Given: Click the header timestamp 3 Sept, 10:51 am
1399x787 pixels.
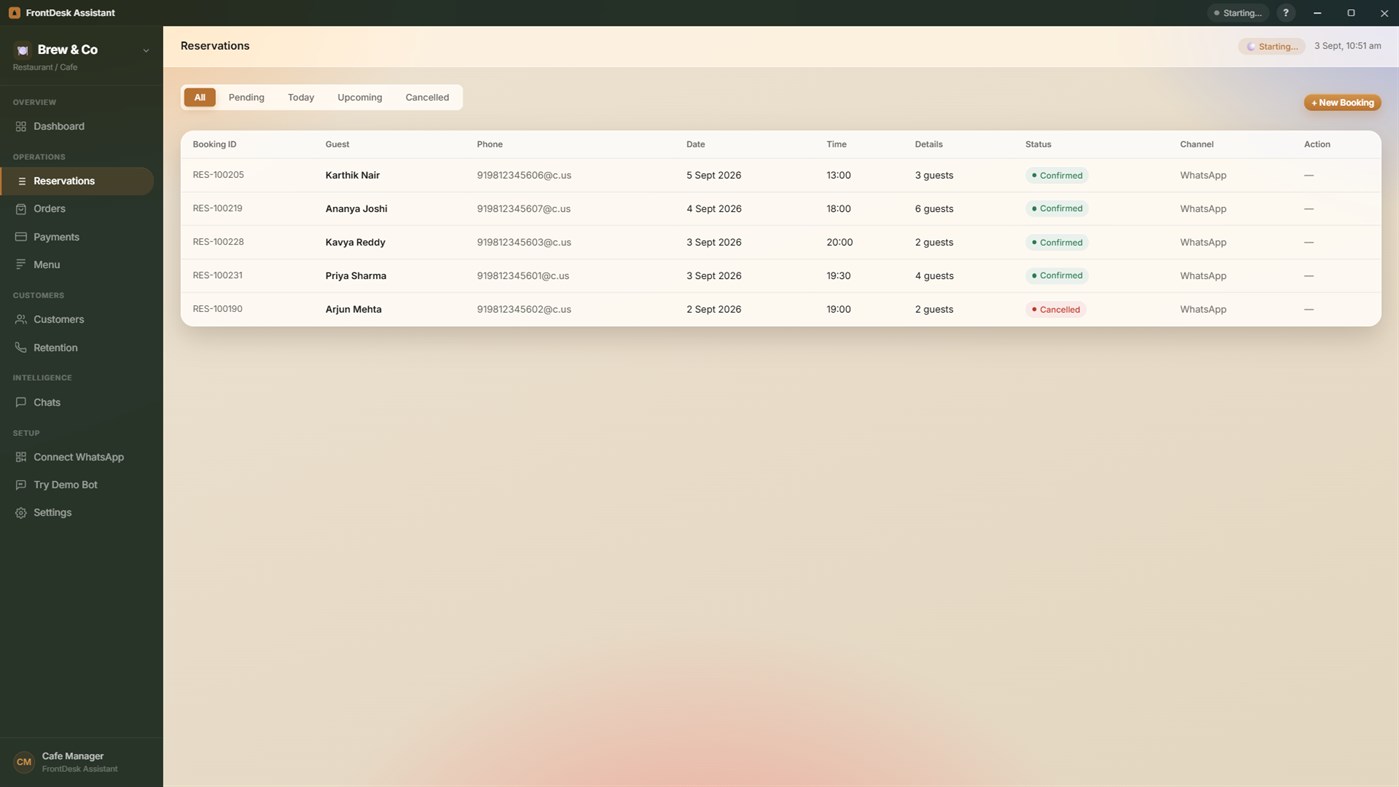Looking at the screenshot, I should pyautogui.click(x=1348, y=46).
